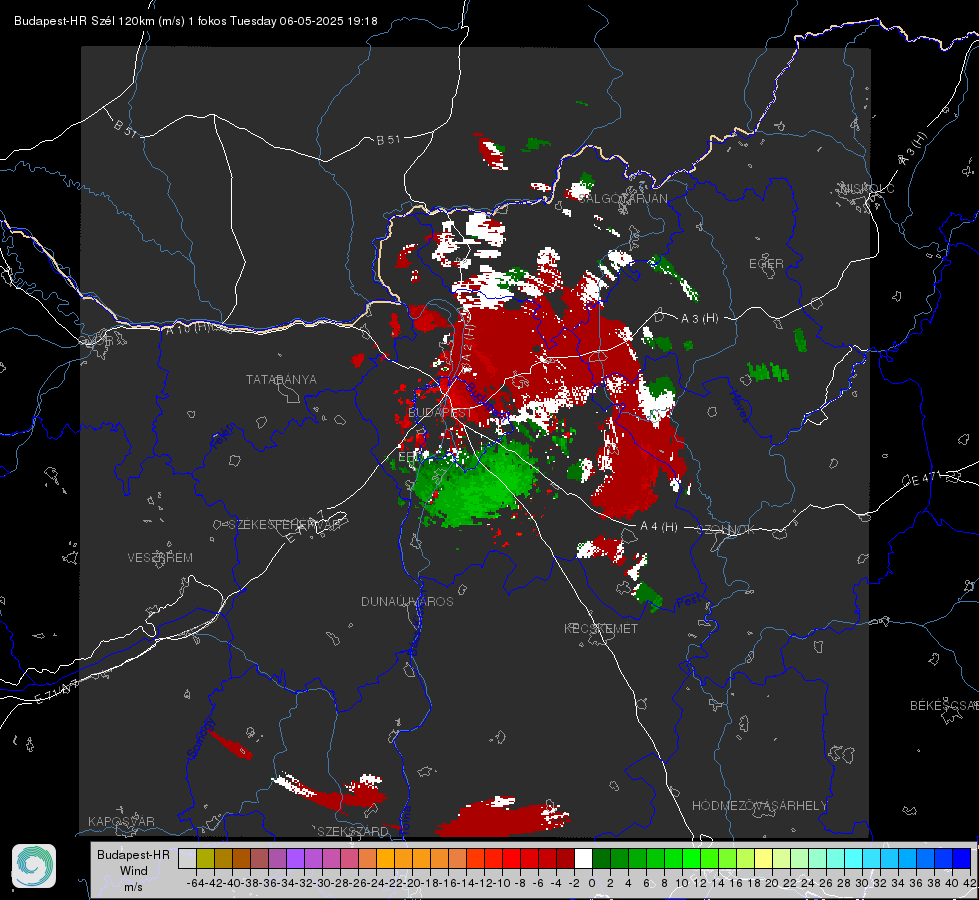Select the bright red swatch between -10 and -8
Image resolution: width=979 pixels, height=900 pixels.
click(x=511, y=858)
